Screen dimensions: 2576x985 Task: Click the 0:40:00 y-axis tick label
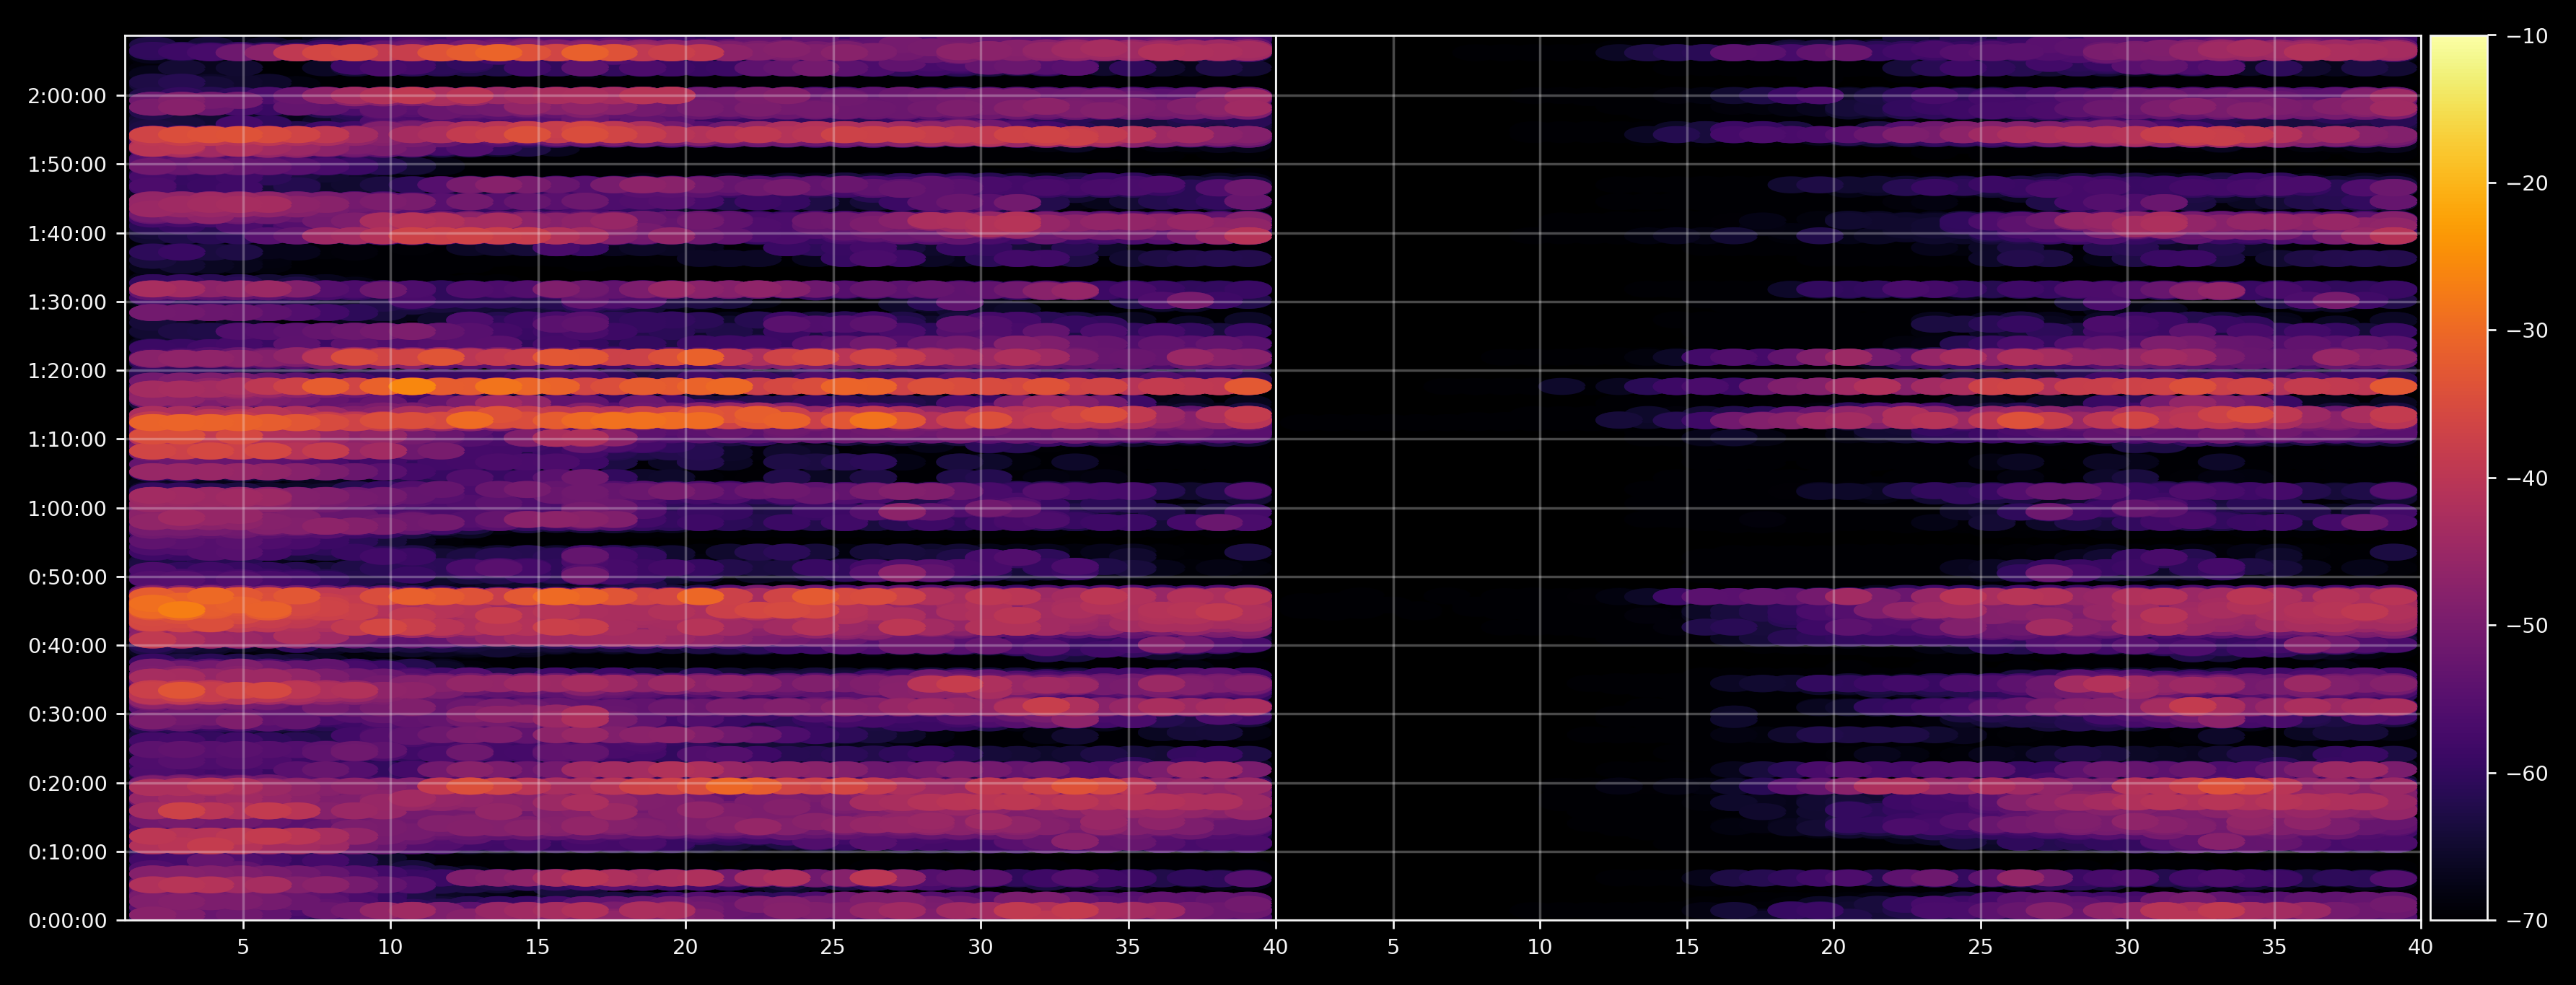click(67, 646)
